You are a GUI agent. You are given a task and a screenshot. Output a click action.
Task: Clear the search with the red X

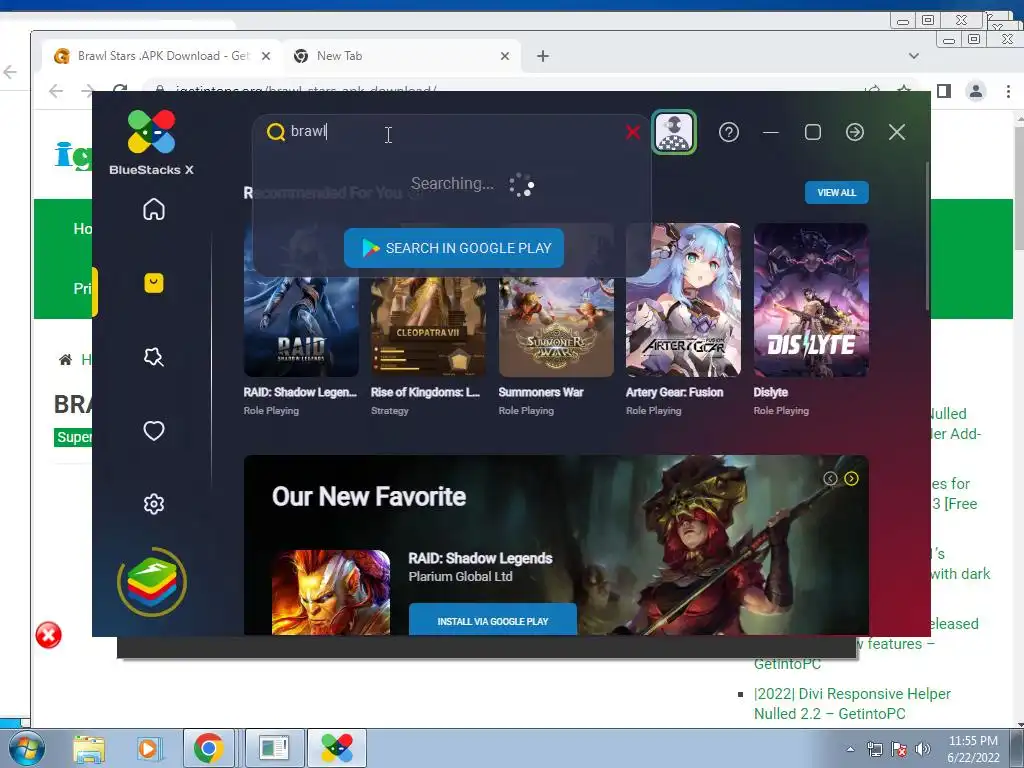632,132
